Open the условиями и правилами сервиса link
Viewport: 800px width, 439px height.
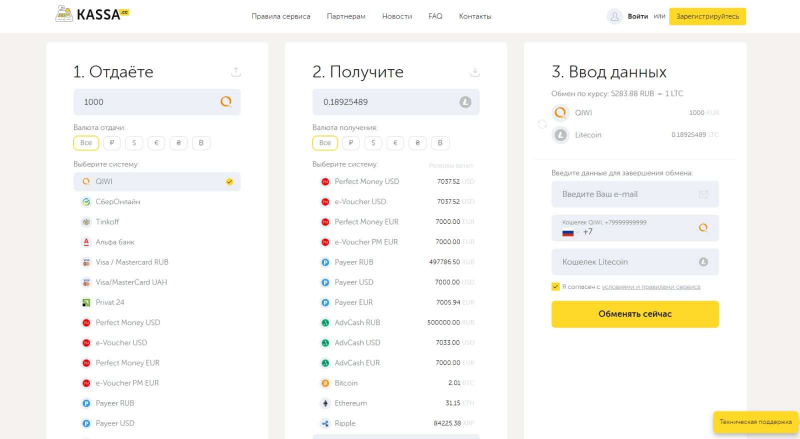tap(651, 287)
